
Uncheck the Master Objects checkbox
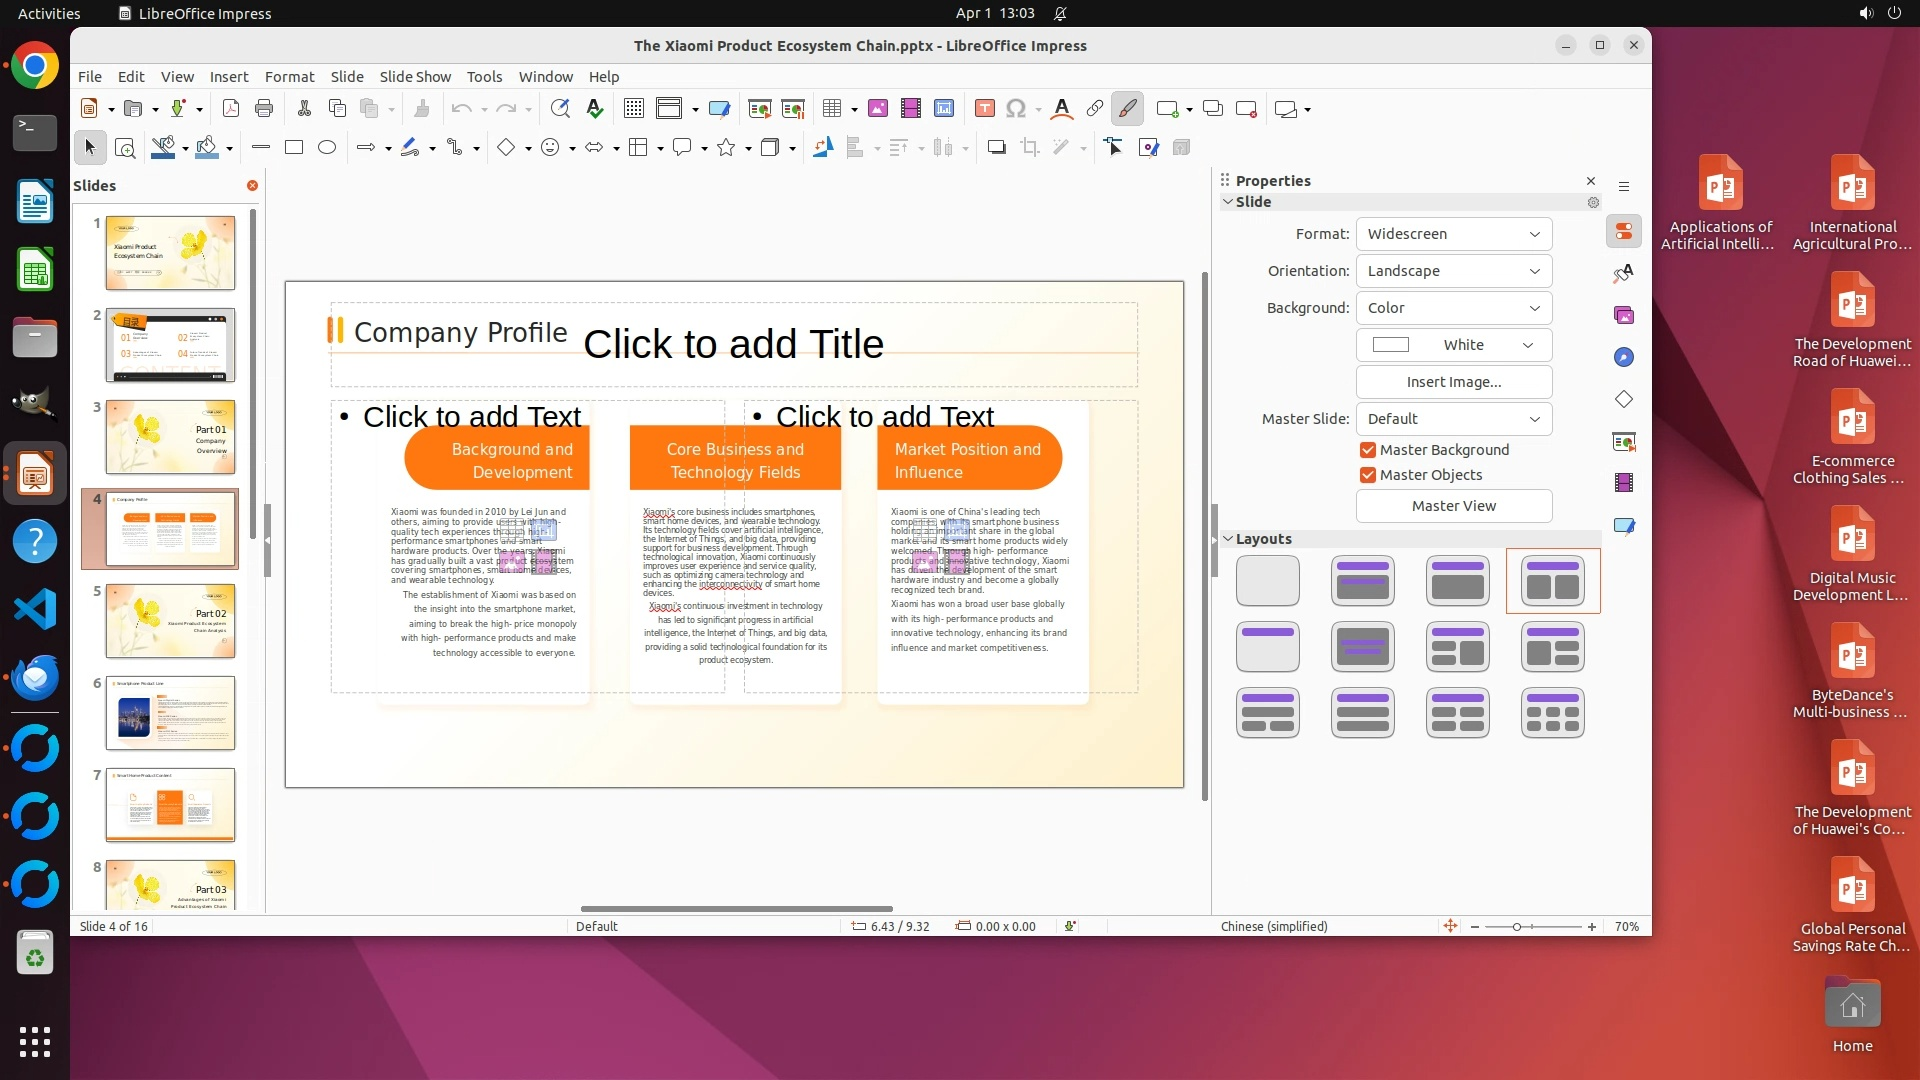1368,475
